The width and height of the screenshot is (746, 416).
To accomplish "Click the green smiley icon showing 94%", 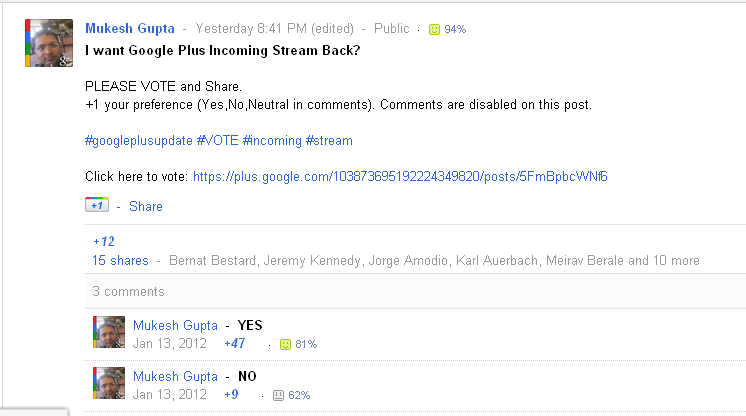I will (434, 29).
